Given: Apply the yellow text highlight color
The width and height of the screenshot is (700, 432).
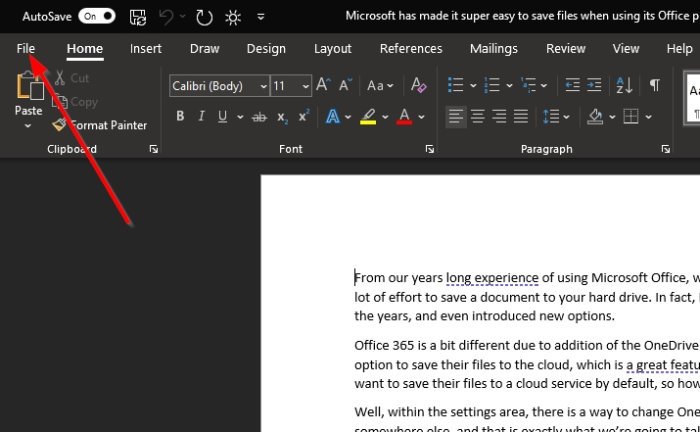Looking at the screenshot, I should (368, 117).
